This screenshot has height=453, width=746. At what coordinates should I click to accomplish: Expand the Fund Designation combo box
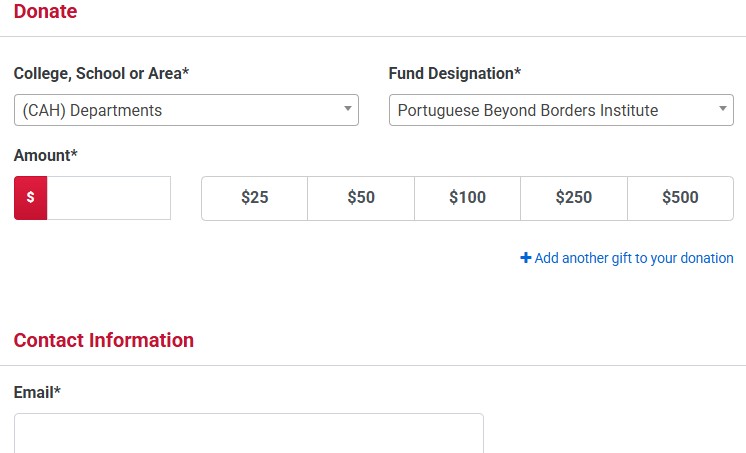tap(560, 110)
